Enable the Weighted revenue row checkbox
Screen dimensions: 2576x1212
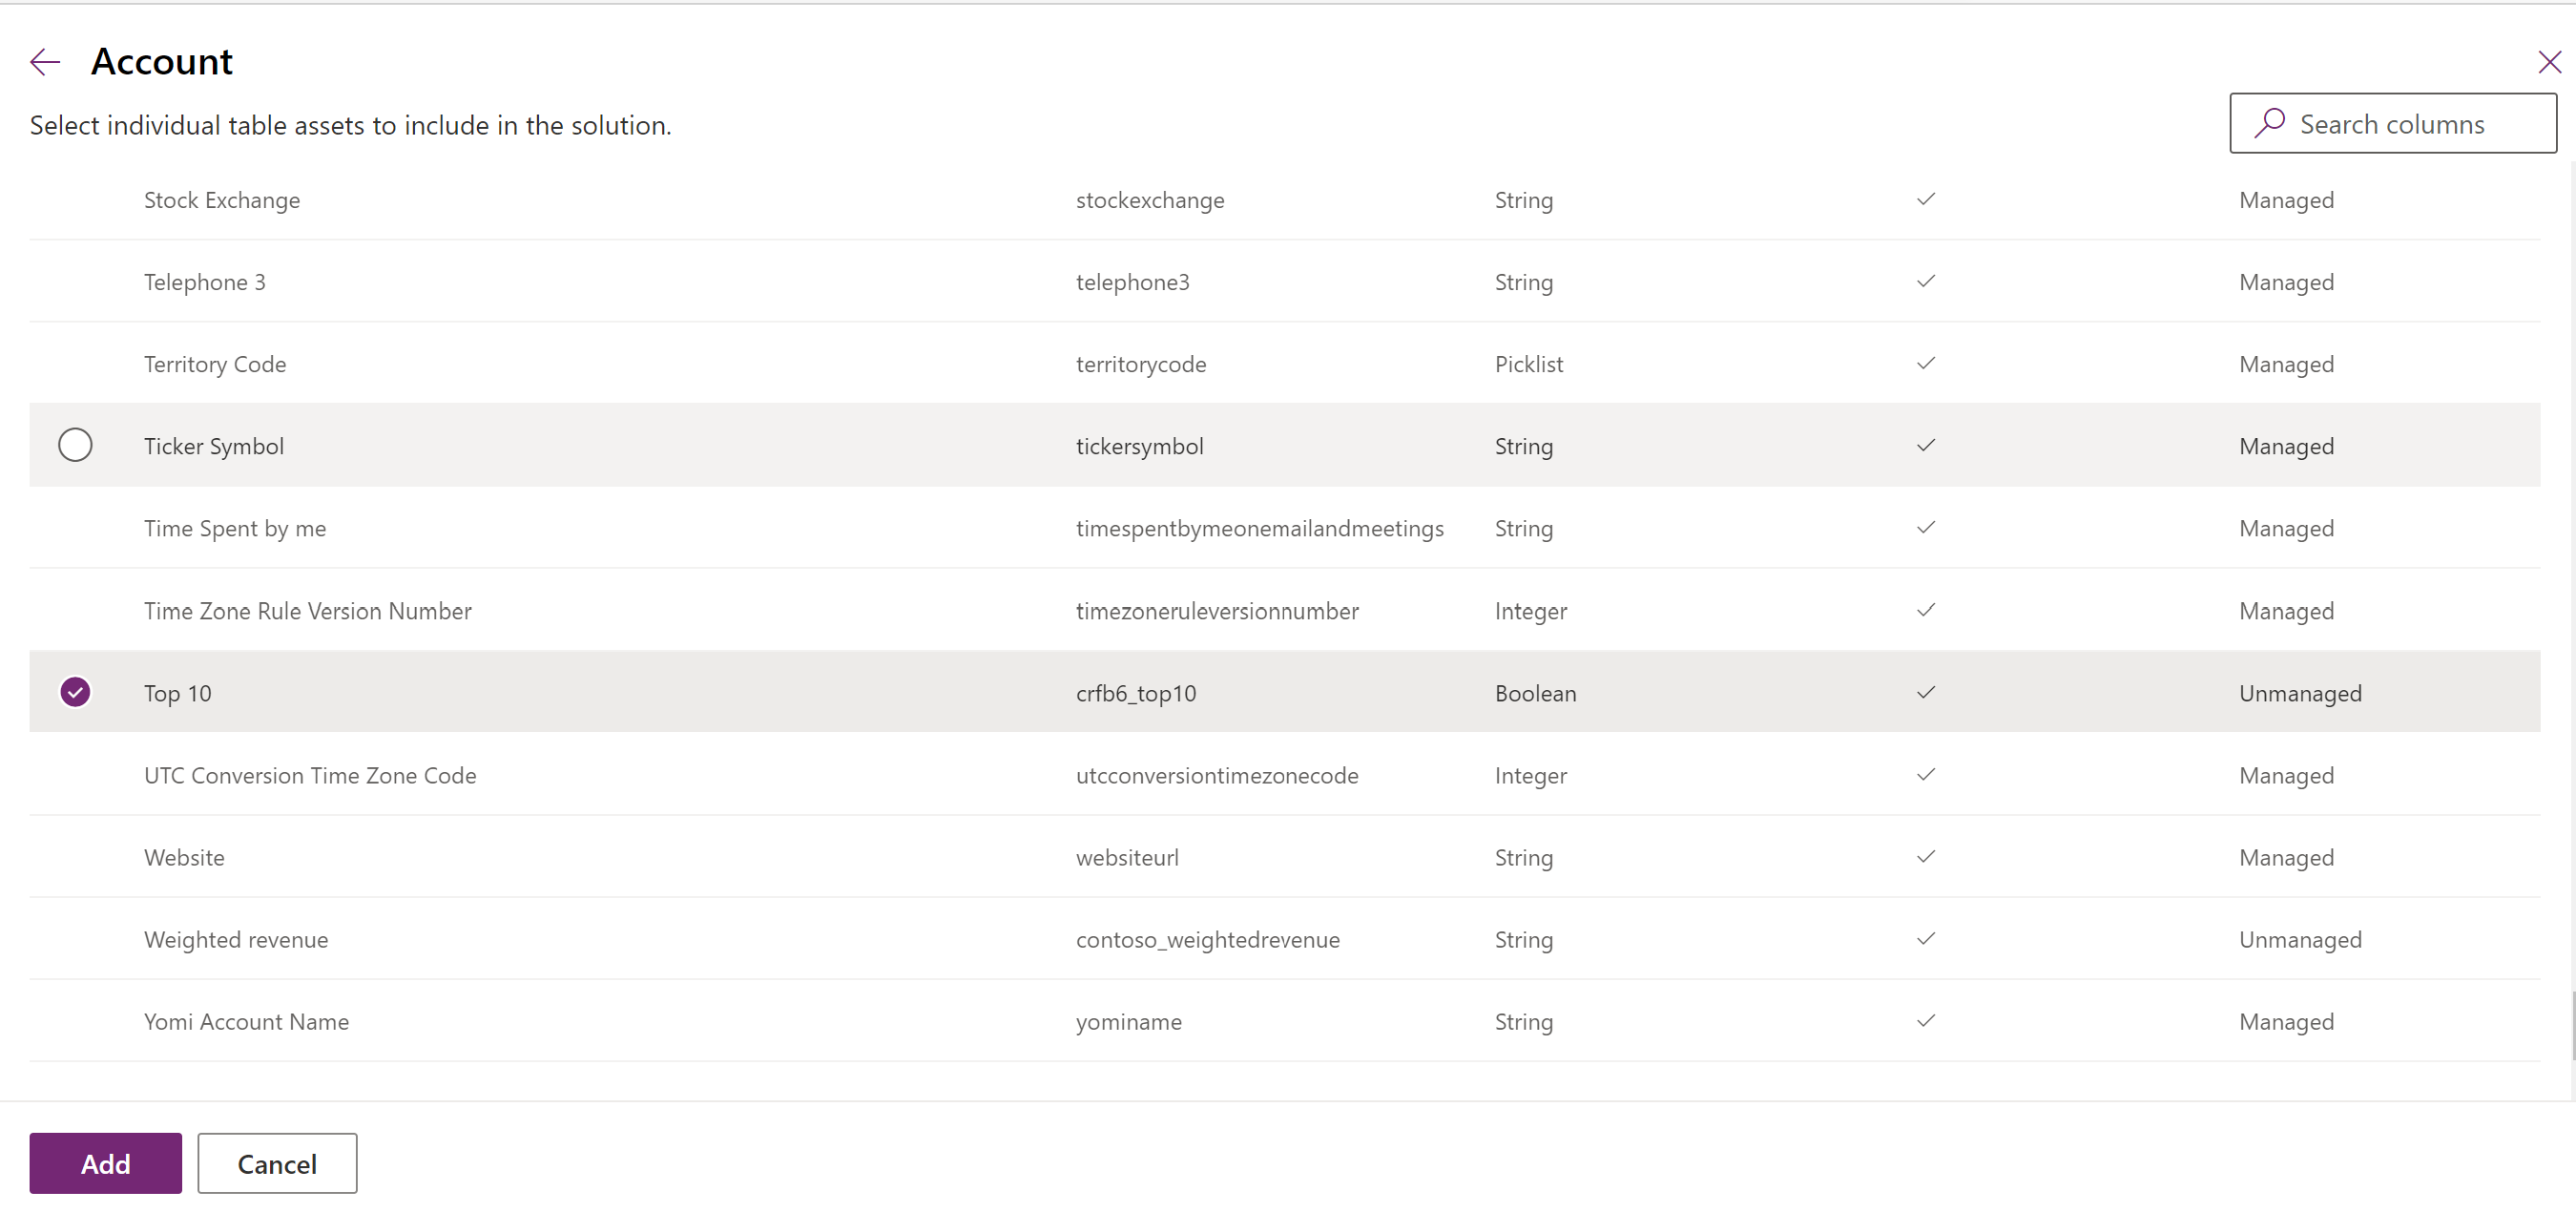(x=75, y=938)
